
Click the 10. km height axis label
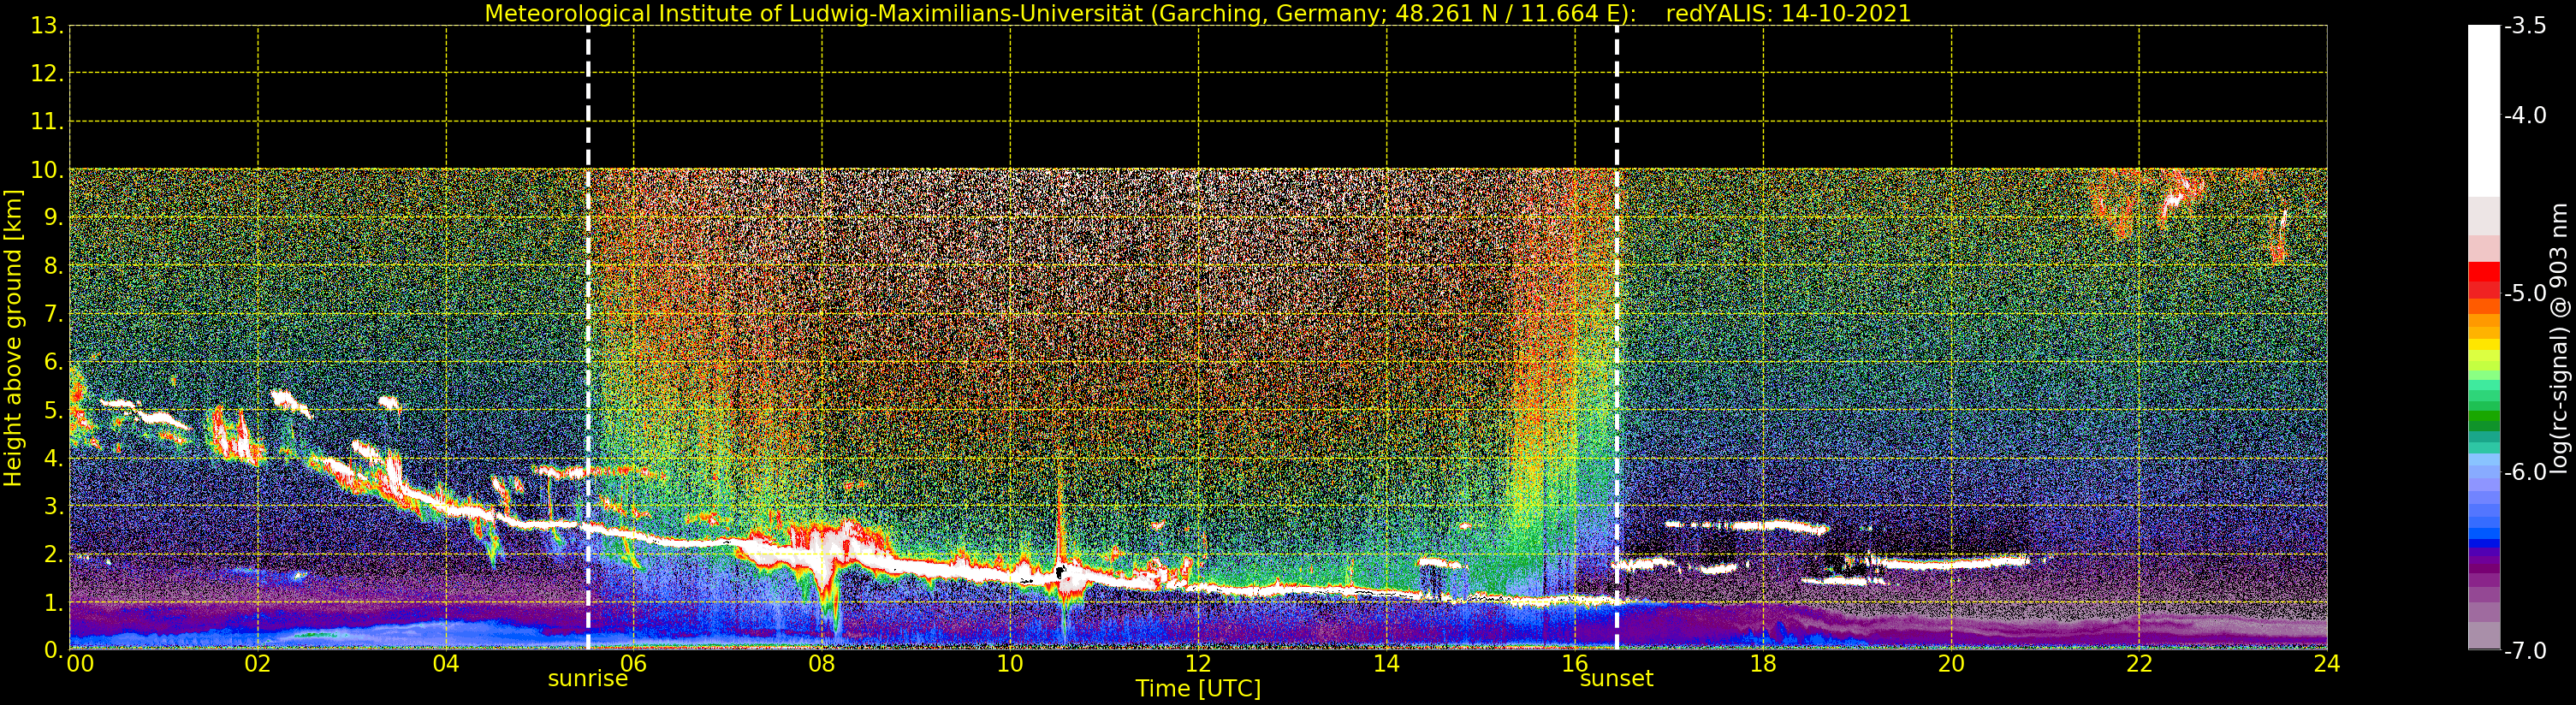tap(47, 170)
